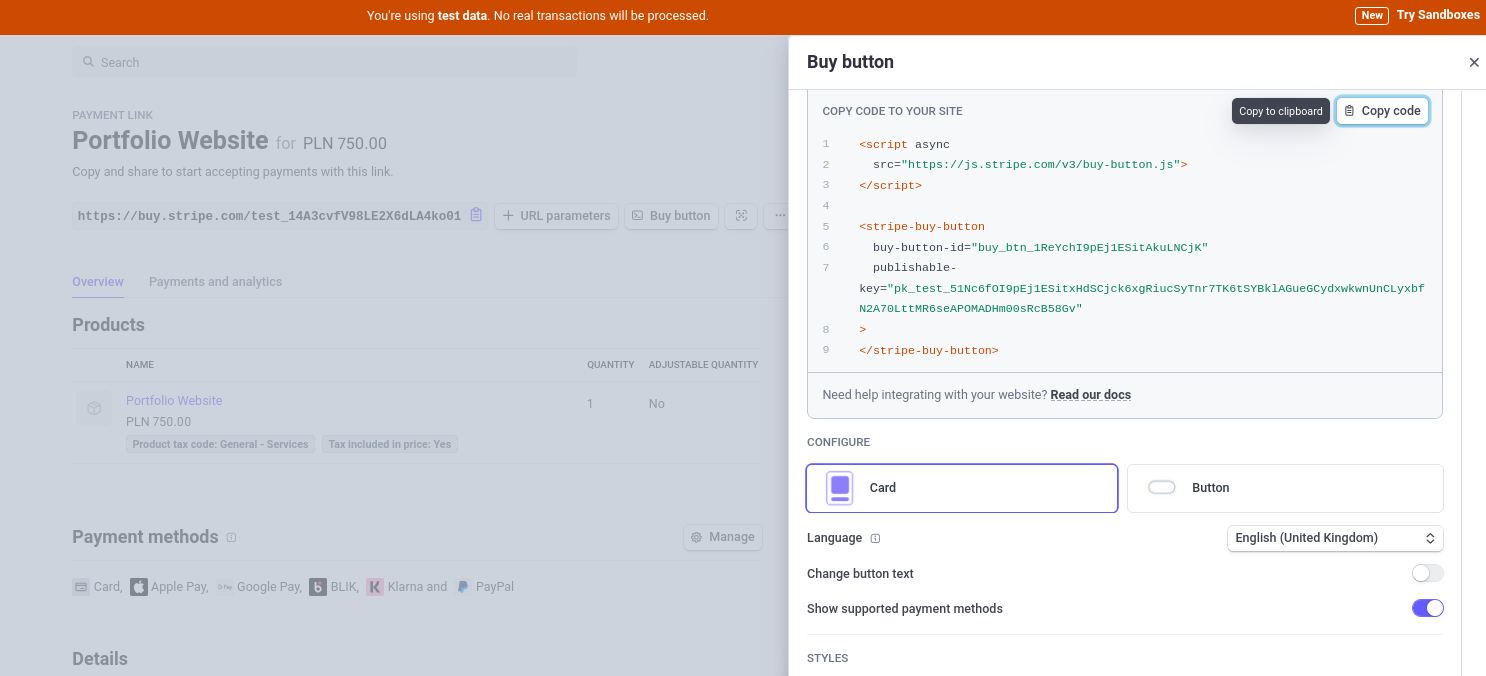Viewport: 1486px width, 676px height.
Task: Click the BLIK payment icon
Action: pos(318,587)
